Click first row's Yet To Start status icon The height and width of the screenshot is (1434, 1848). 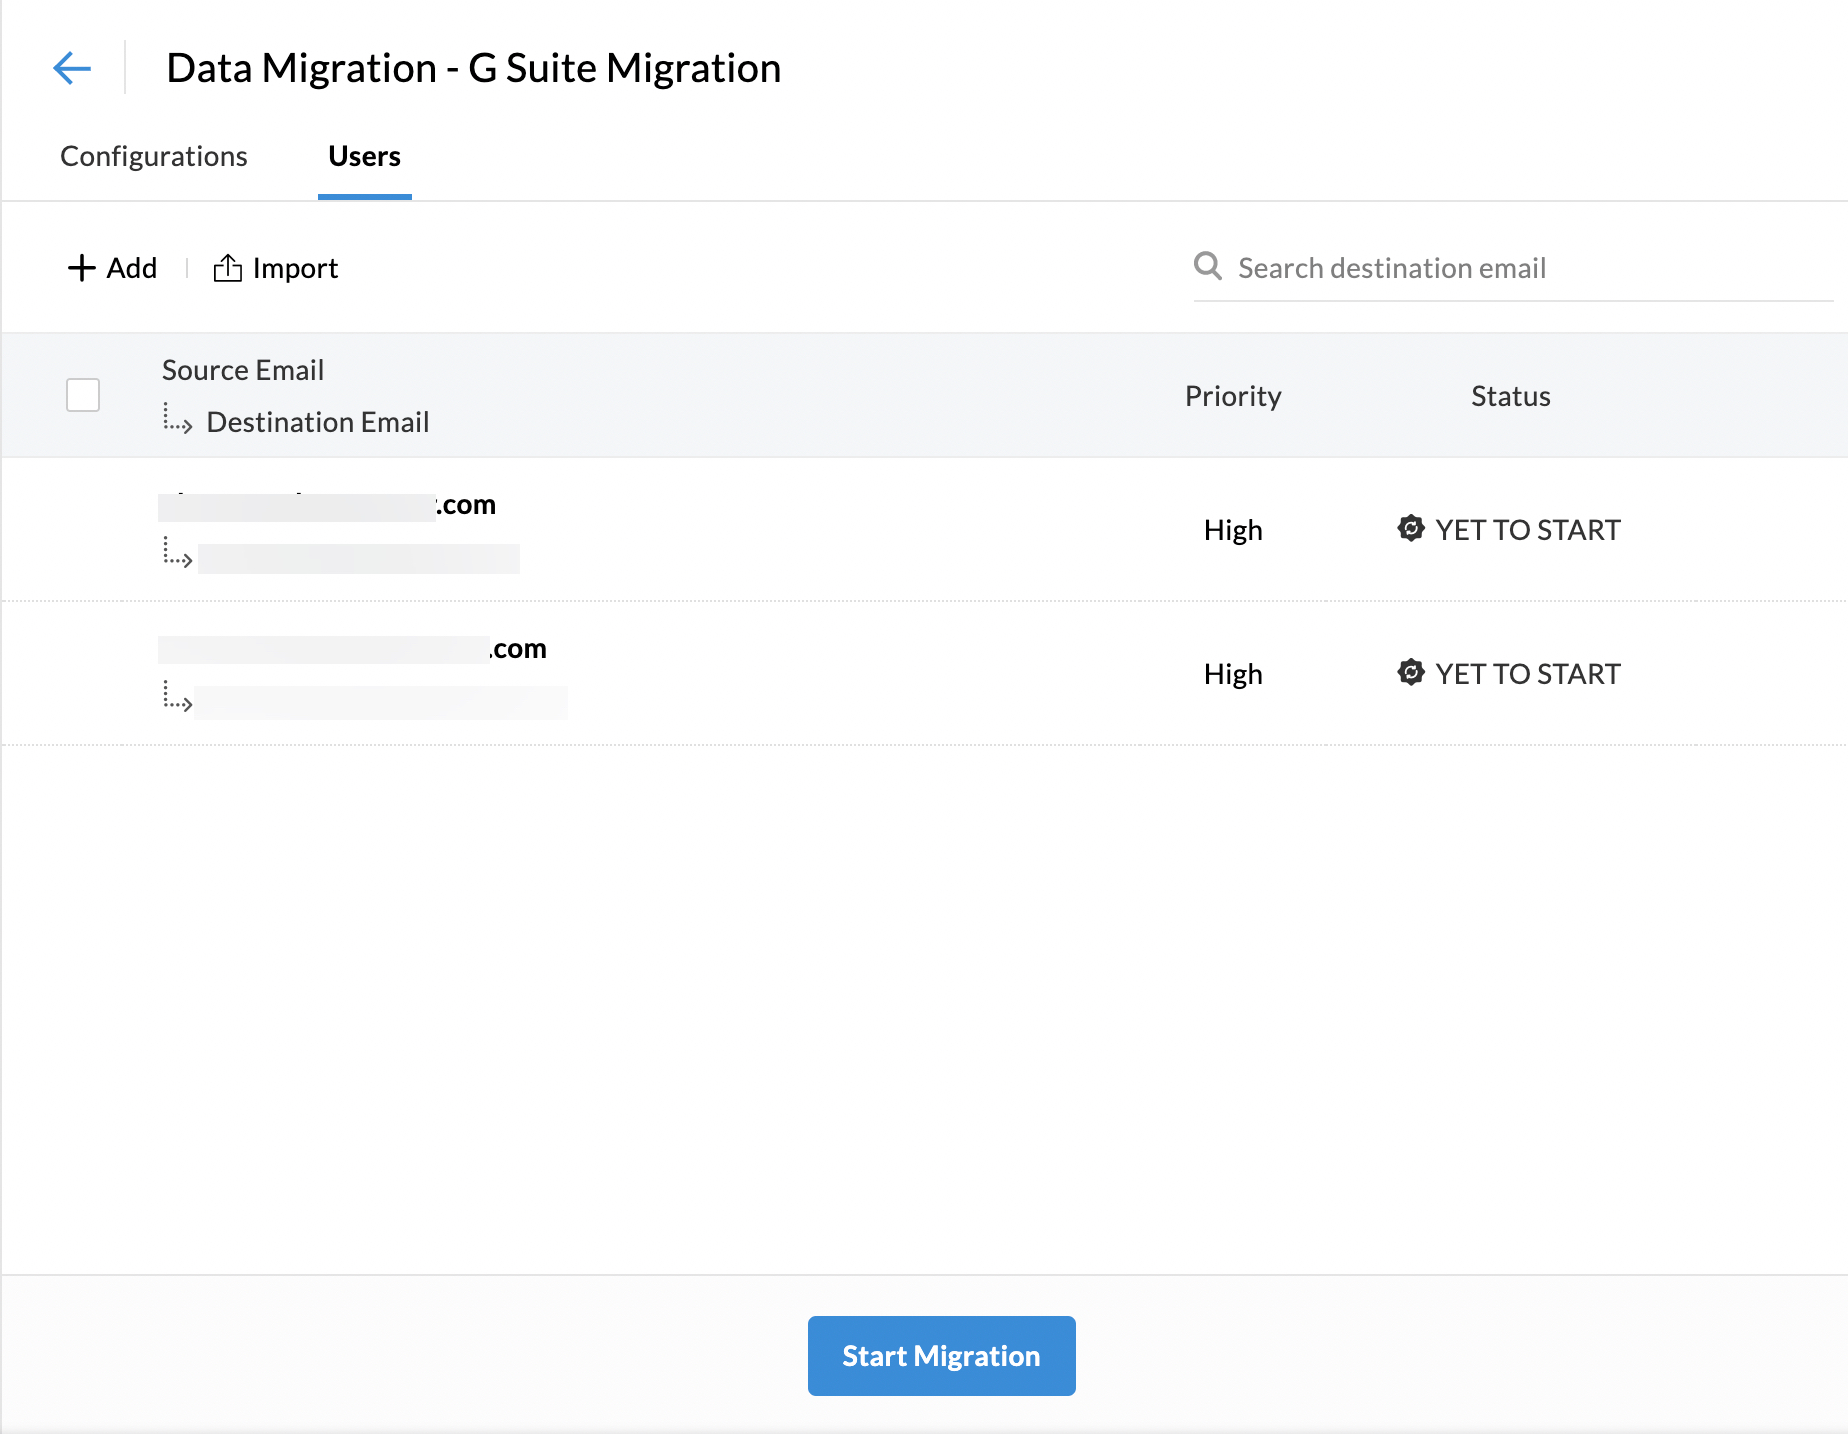pyautogui.click(x=1411, y=528)
